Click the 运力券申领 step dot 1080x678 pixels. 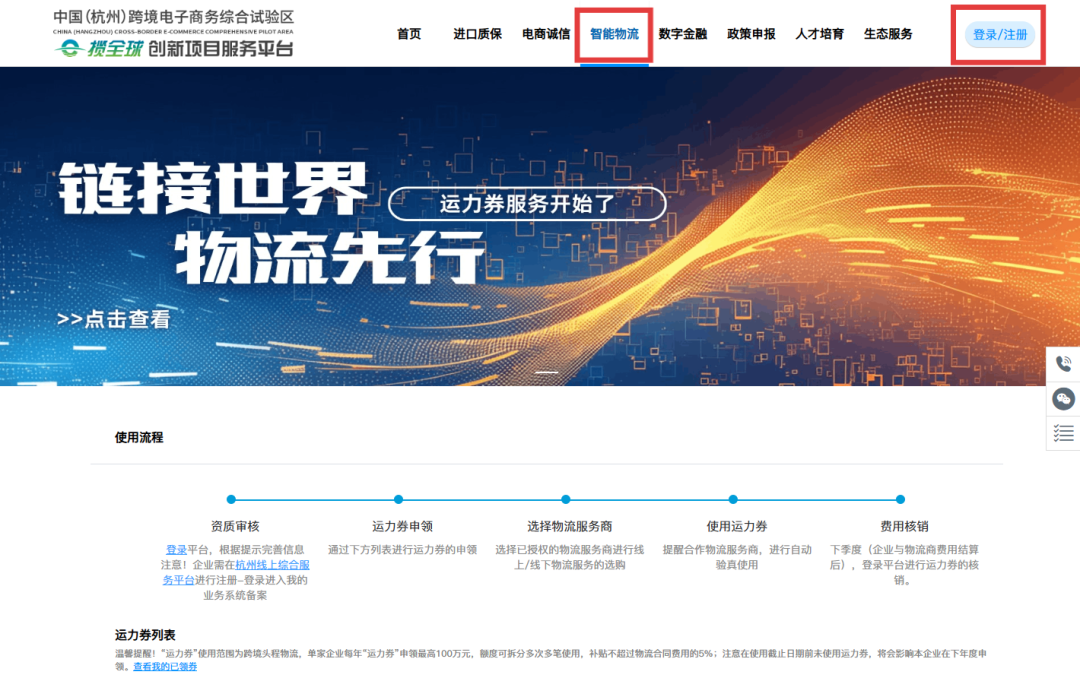coord(399,500)
